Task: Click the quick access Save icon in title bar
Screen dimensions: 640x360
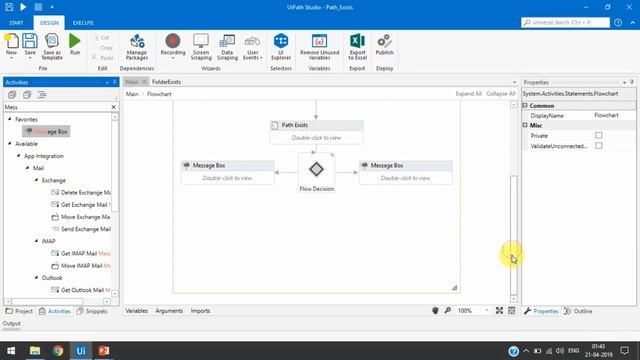Action: (x=9, y=7)
